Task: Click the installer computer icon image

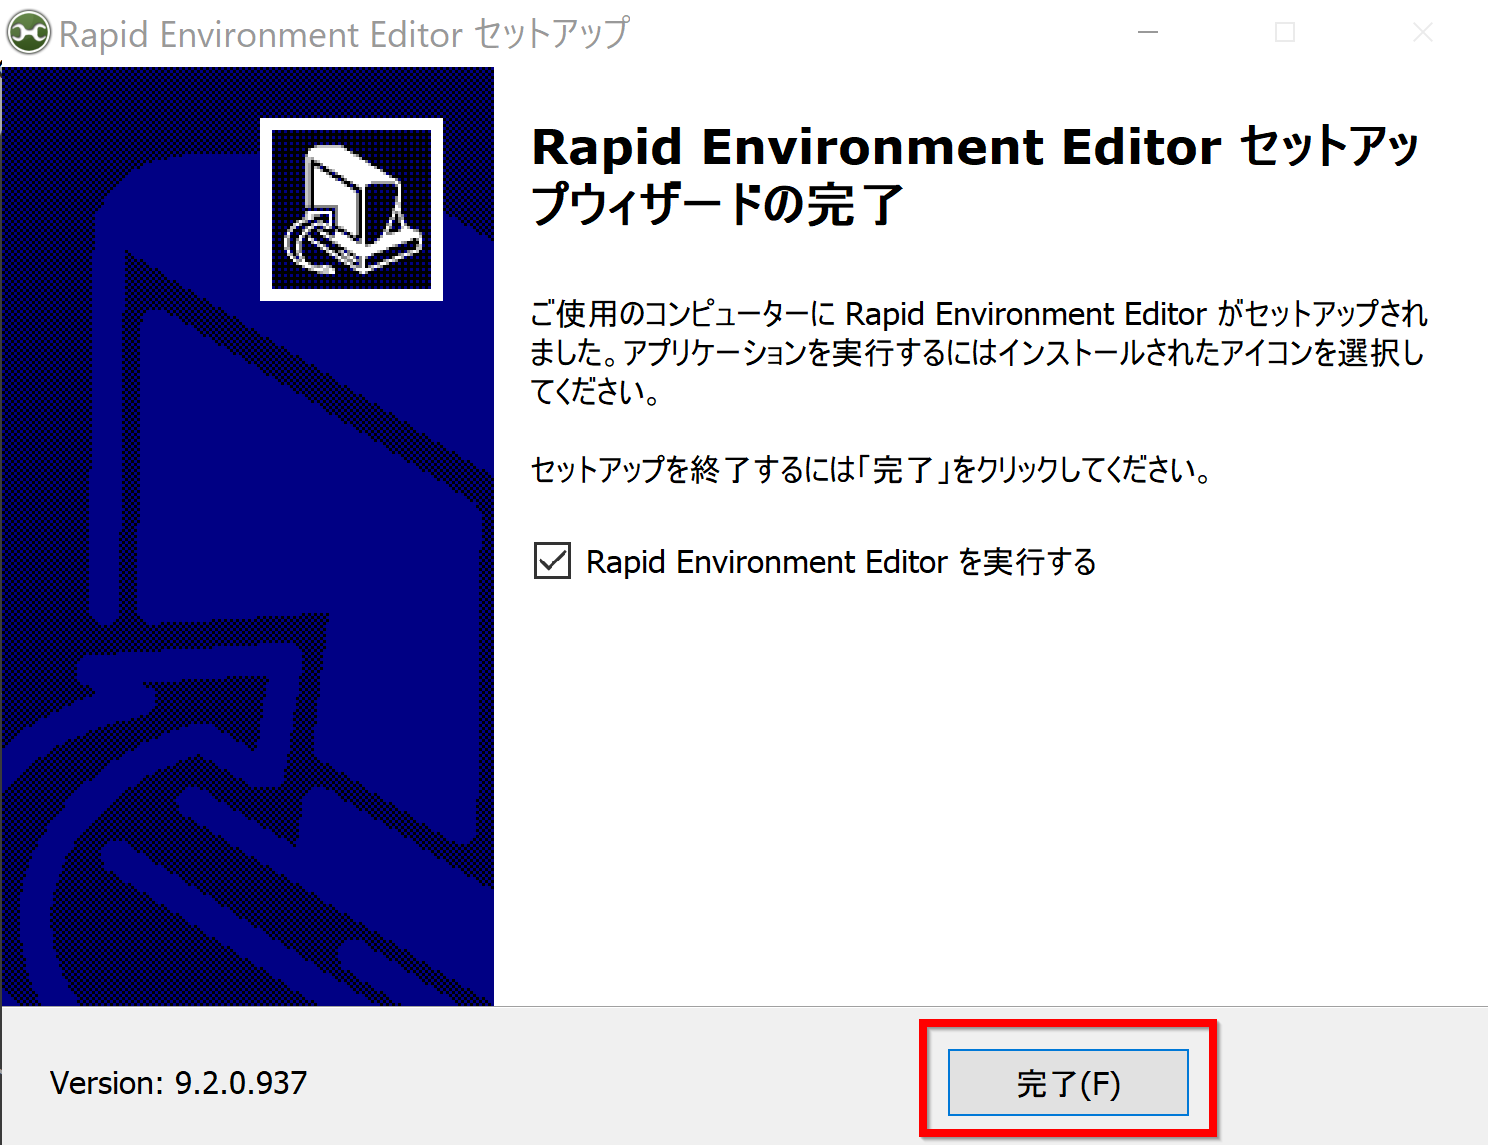Action: 351,209
